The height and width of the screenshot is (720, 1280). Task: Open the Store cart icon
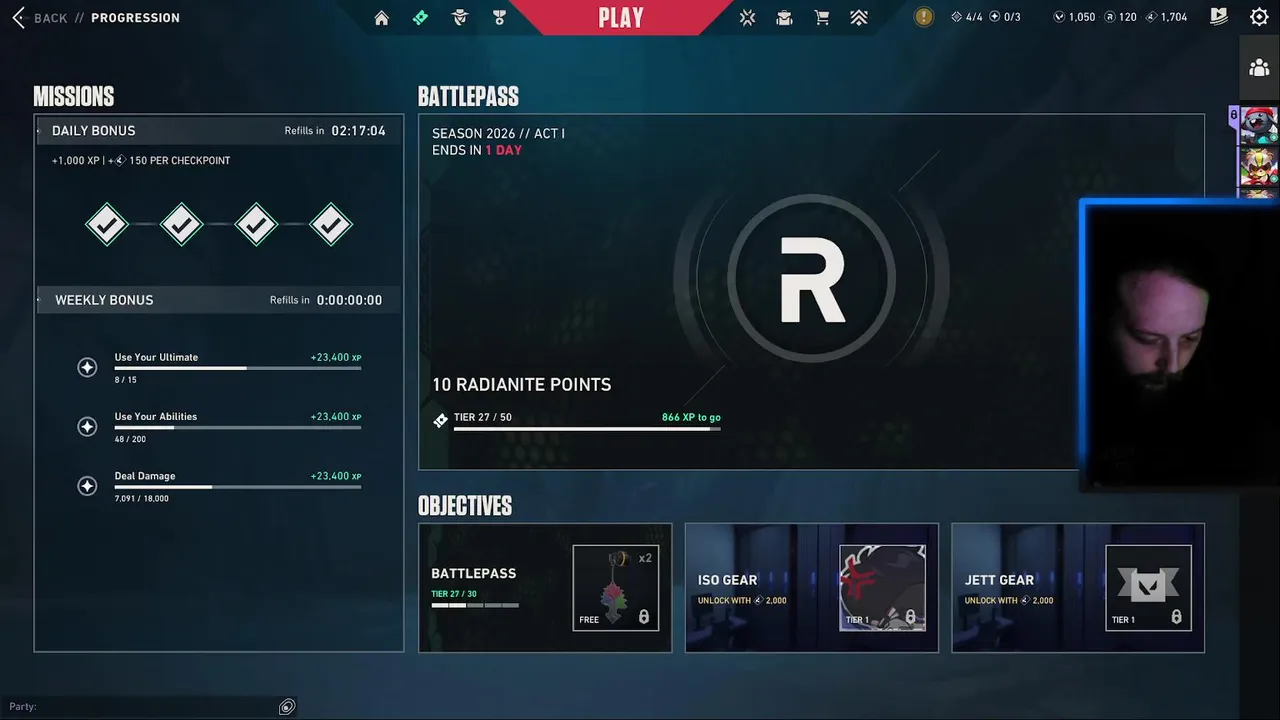click(822, 18)
